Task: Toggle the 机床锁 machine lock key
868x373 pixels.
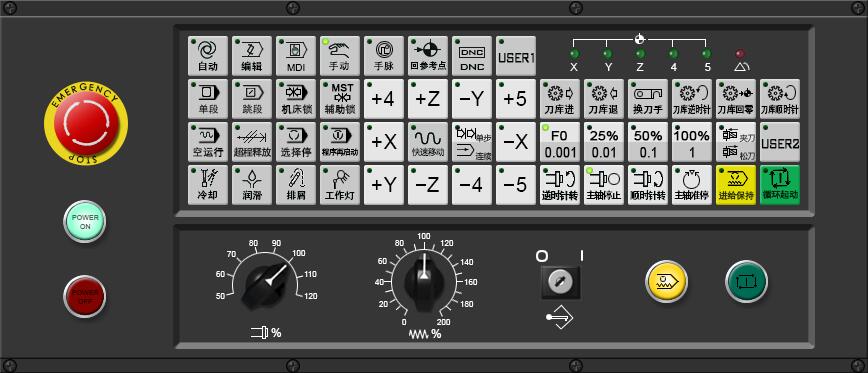Action: click(296, 99)
